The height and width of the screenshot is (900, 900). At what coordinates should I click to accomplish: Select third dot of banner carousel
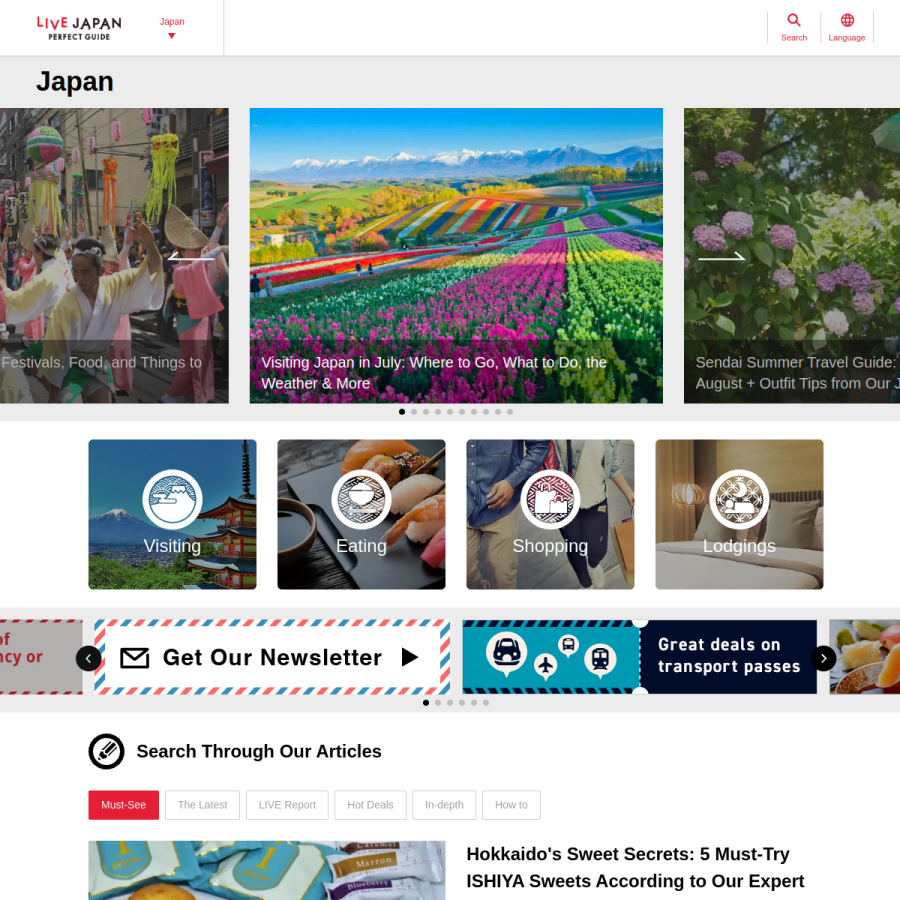450,703
